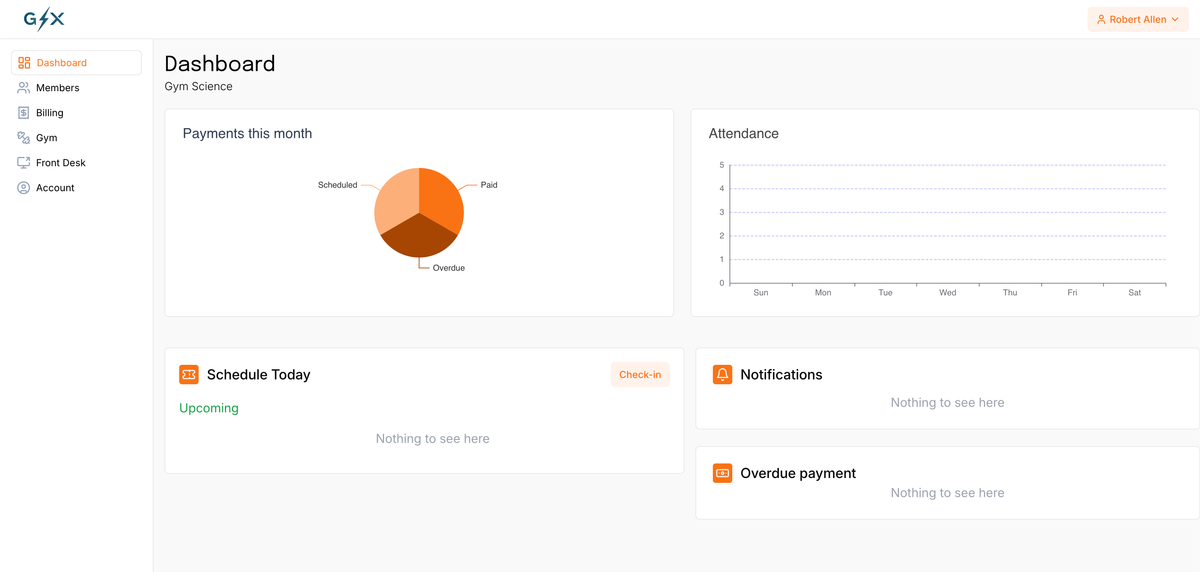This screenshot has width=1200, height=572.
Task: Navigate to the Gym section
Action: pyautogui.click(x=76, y=138)
